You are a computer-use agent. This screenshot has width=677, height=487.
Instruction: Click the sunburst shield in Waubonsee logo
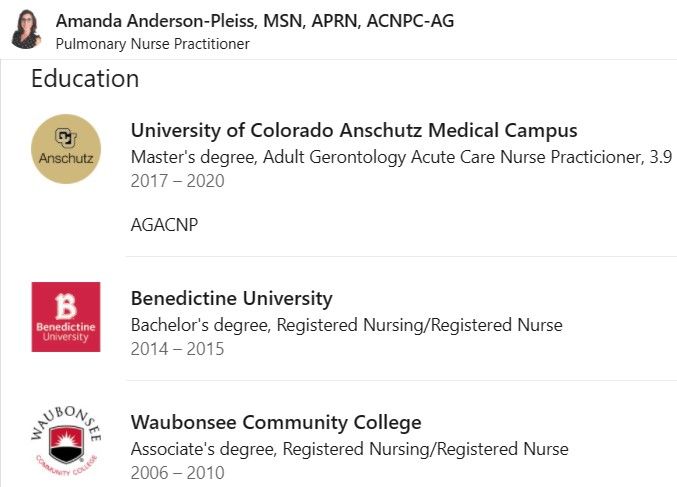[x=66, y=444]
